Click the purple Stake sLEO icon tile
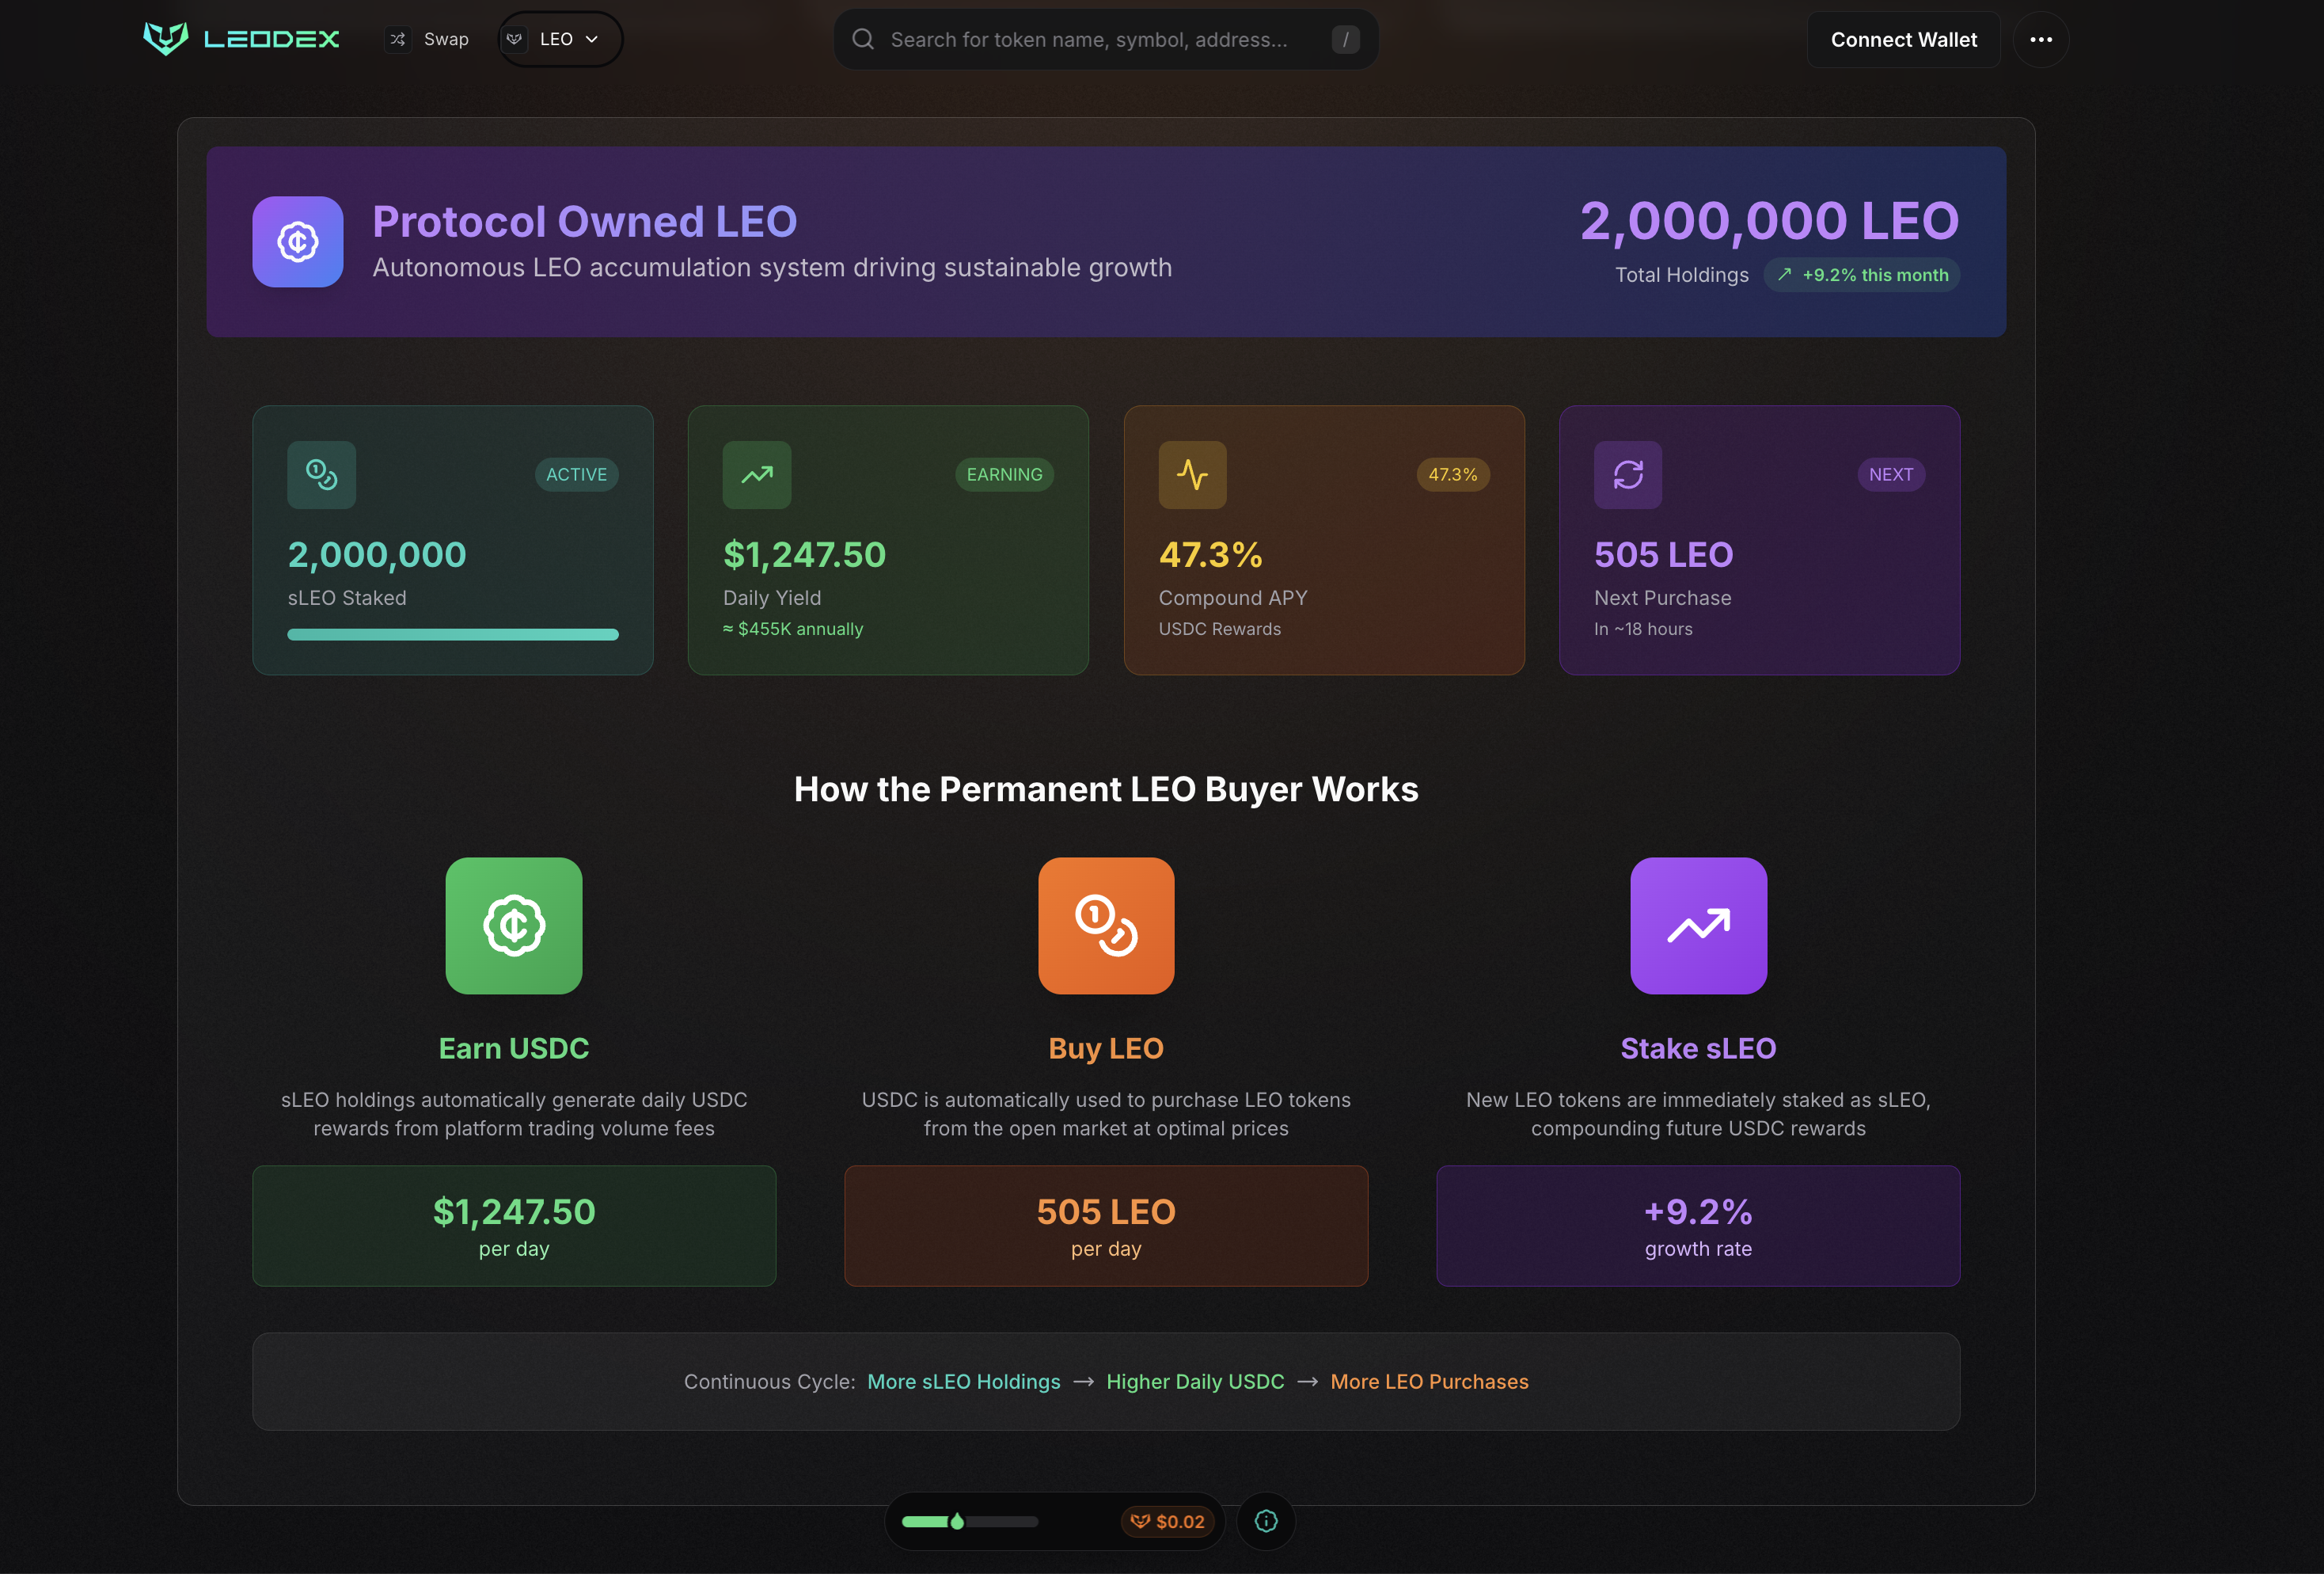Image resolution: width=2324 pixels, height=1574 pixels. [x=1698, y=925]
